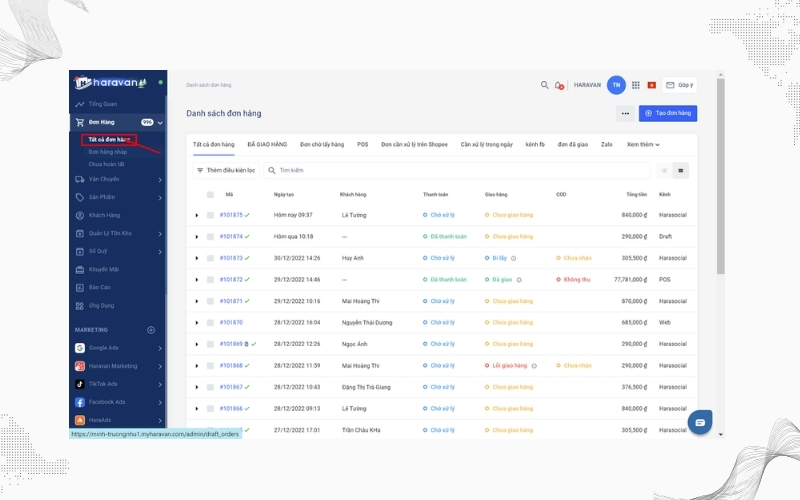Open the Xem thêm dropdown
This screenshot has width=800, height=500.
[x=643, y=145]
